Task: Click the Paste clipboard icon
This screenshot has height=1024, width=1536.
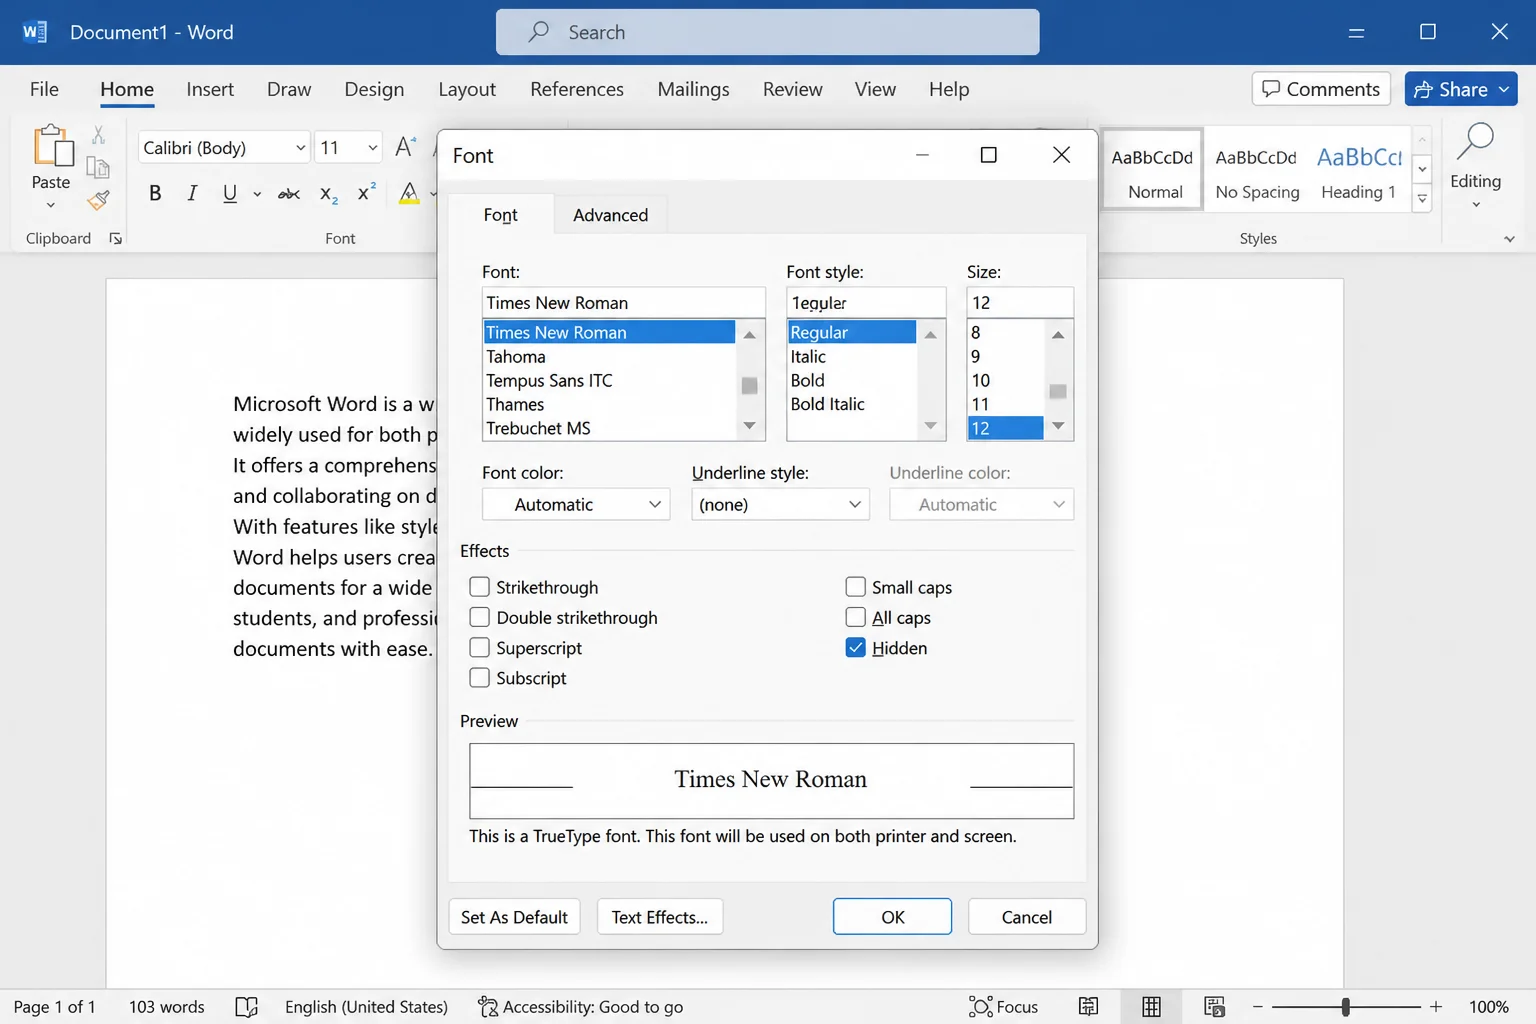Action: tap(52, 145)
